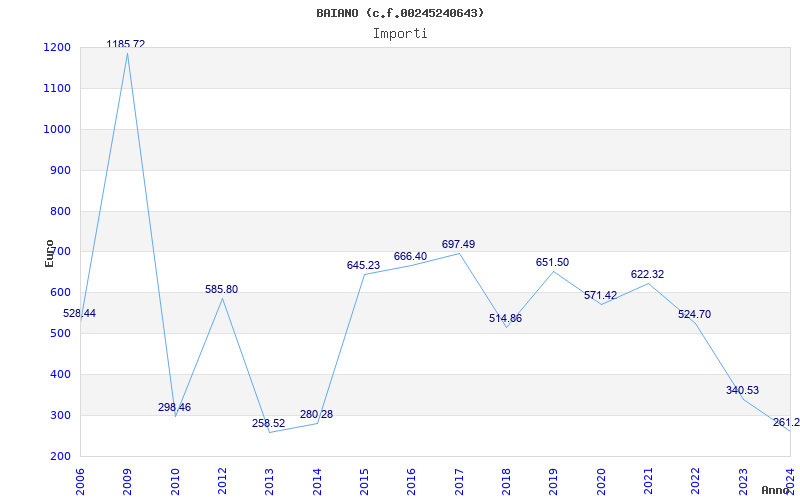800x500 pixels.
Task: Click the 2019 x-axis year label
Action: click(x=554, y=482)
